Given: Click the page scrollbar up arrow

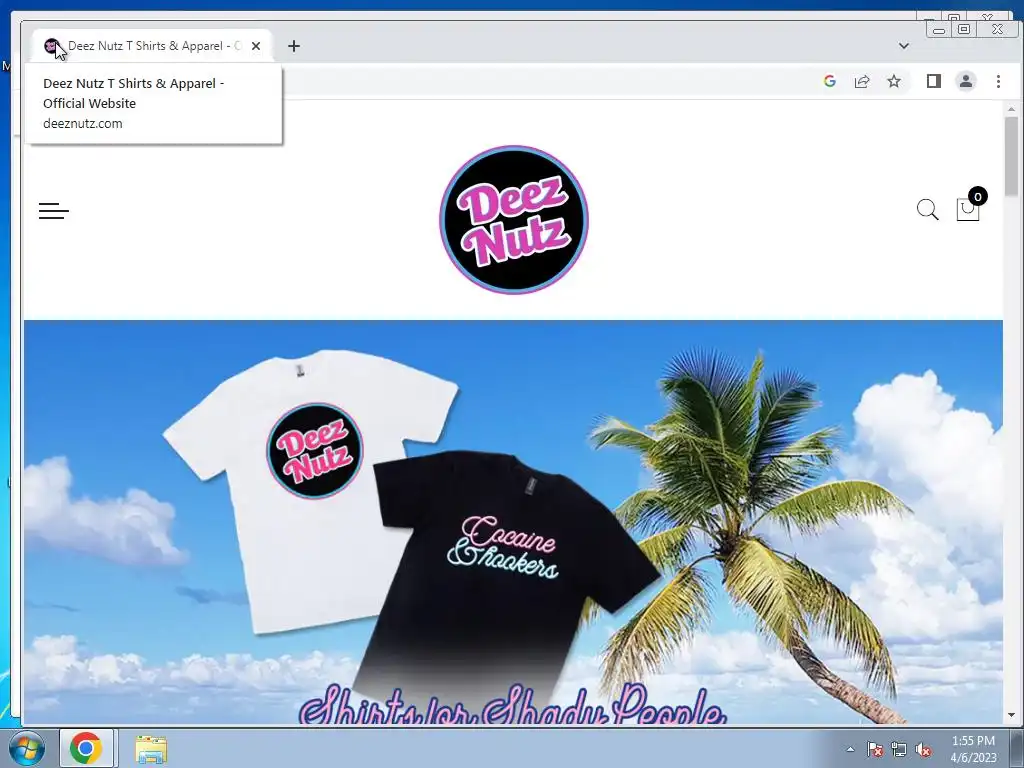Looking at the screenshot, I should tap(1012, 109).
